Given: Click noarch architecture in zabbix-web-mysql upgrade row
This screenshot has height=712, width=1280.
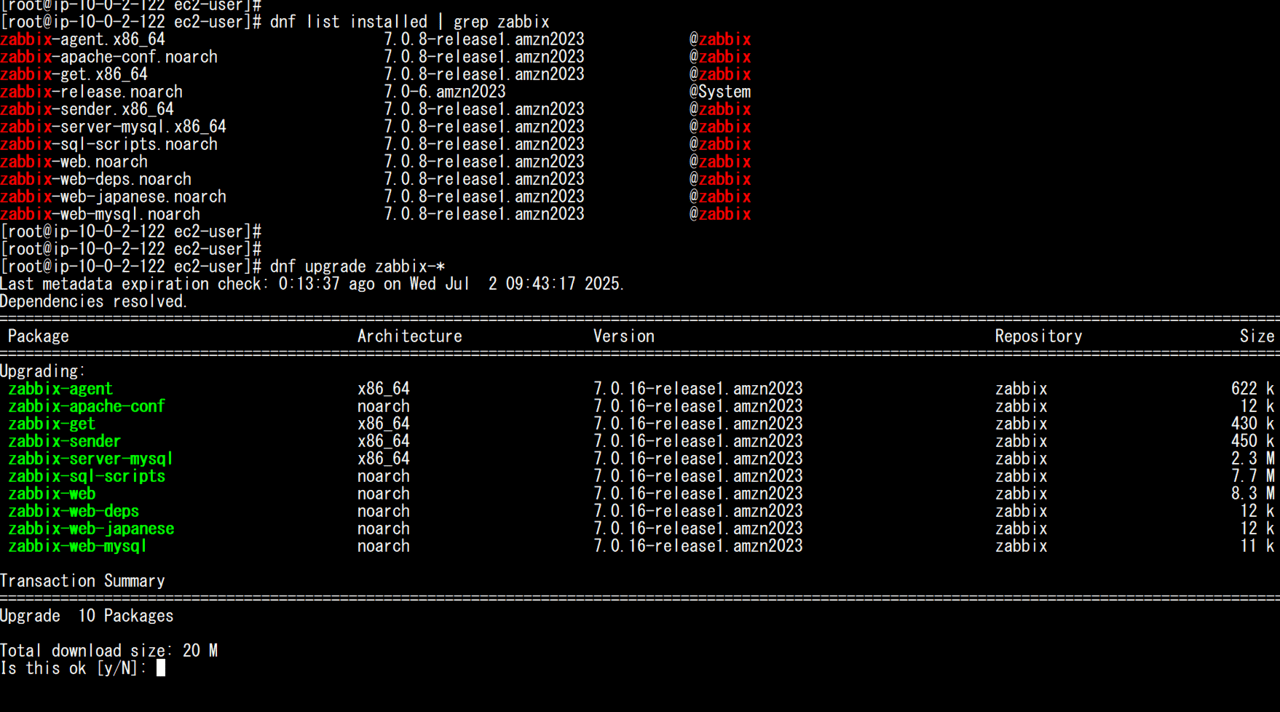Looking at the screenshot, I should [x=383, y=546].
